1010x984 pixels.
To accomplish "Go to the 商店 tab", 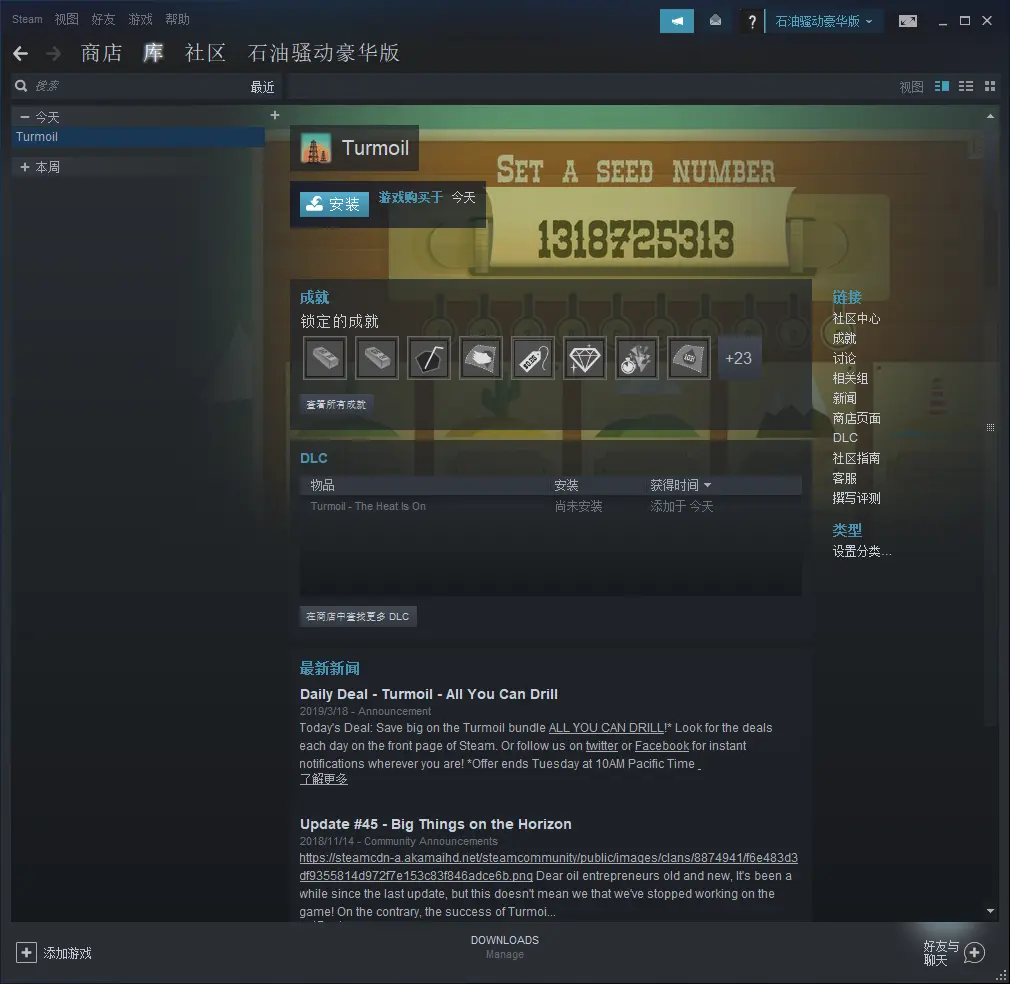I will [x=102, y=53].
